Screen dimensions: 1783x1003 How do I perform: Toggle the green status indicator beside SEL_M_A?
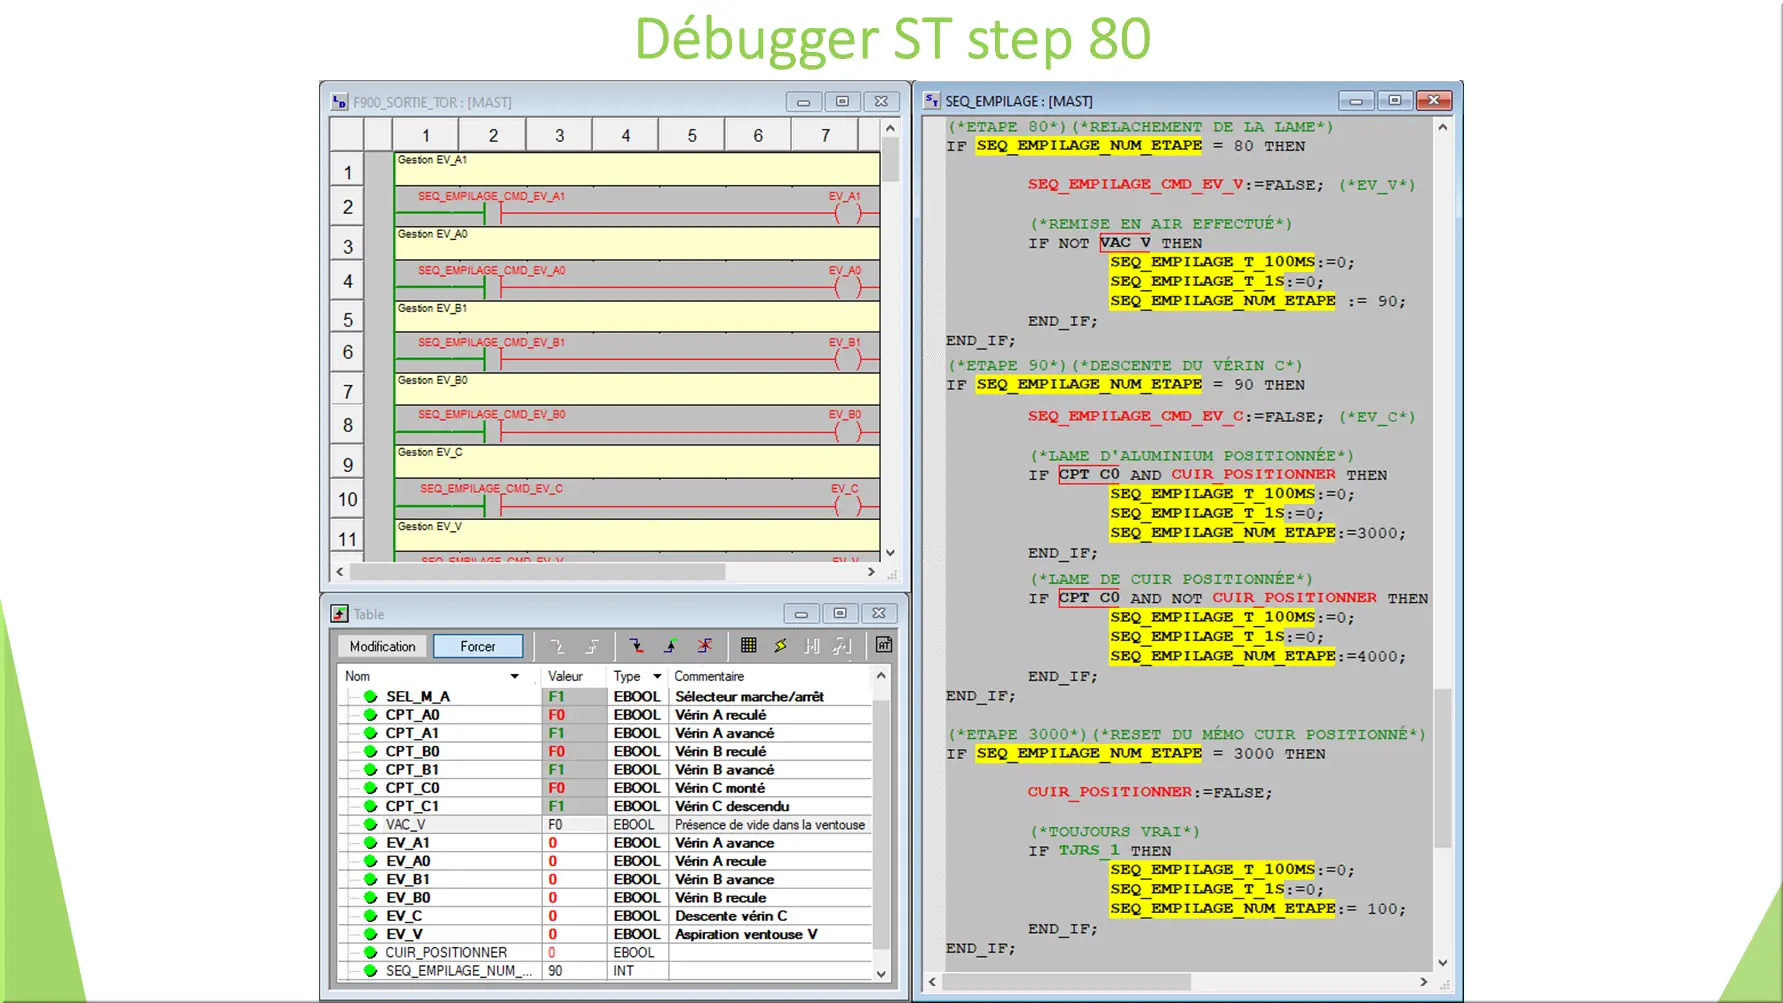[371, 696]
